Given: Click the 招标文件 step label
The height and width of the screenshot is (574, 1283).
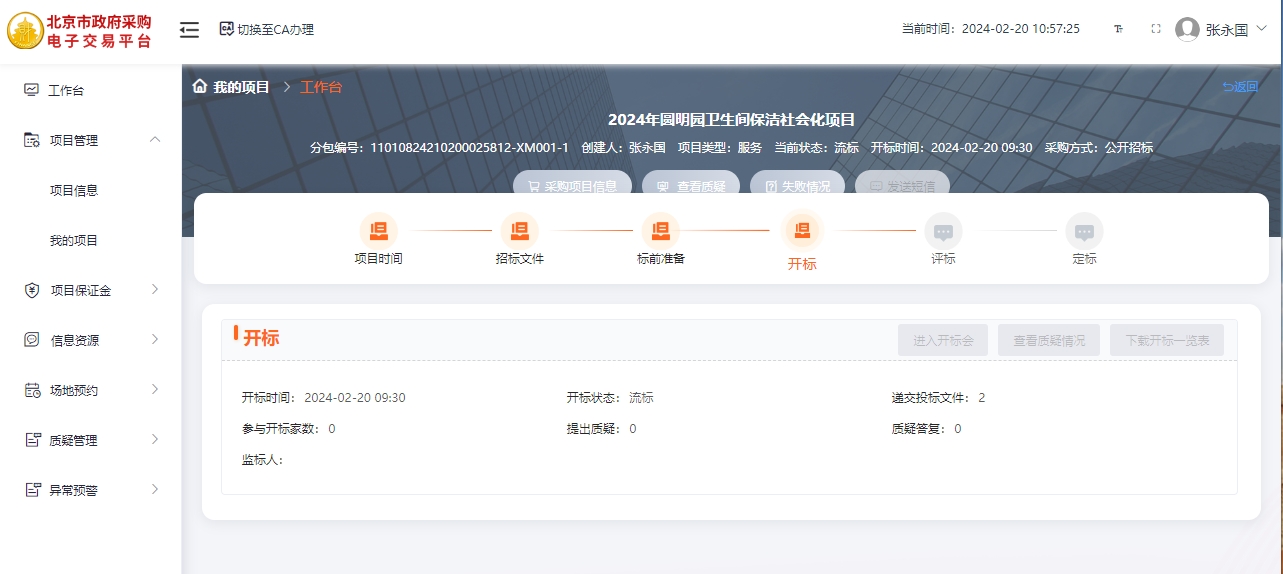Looking at the screenshot, I should click(520, 258).
